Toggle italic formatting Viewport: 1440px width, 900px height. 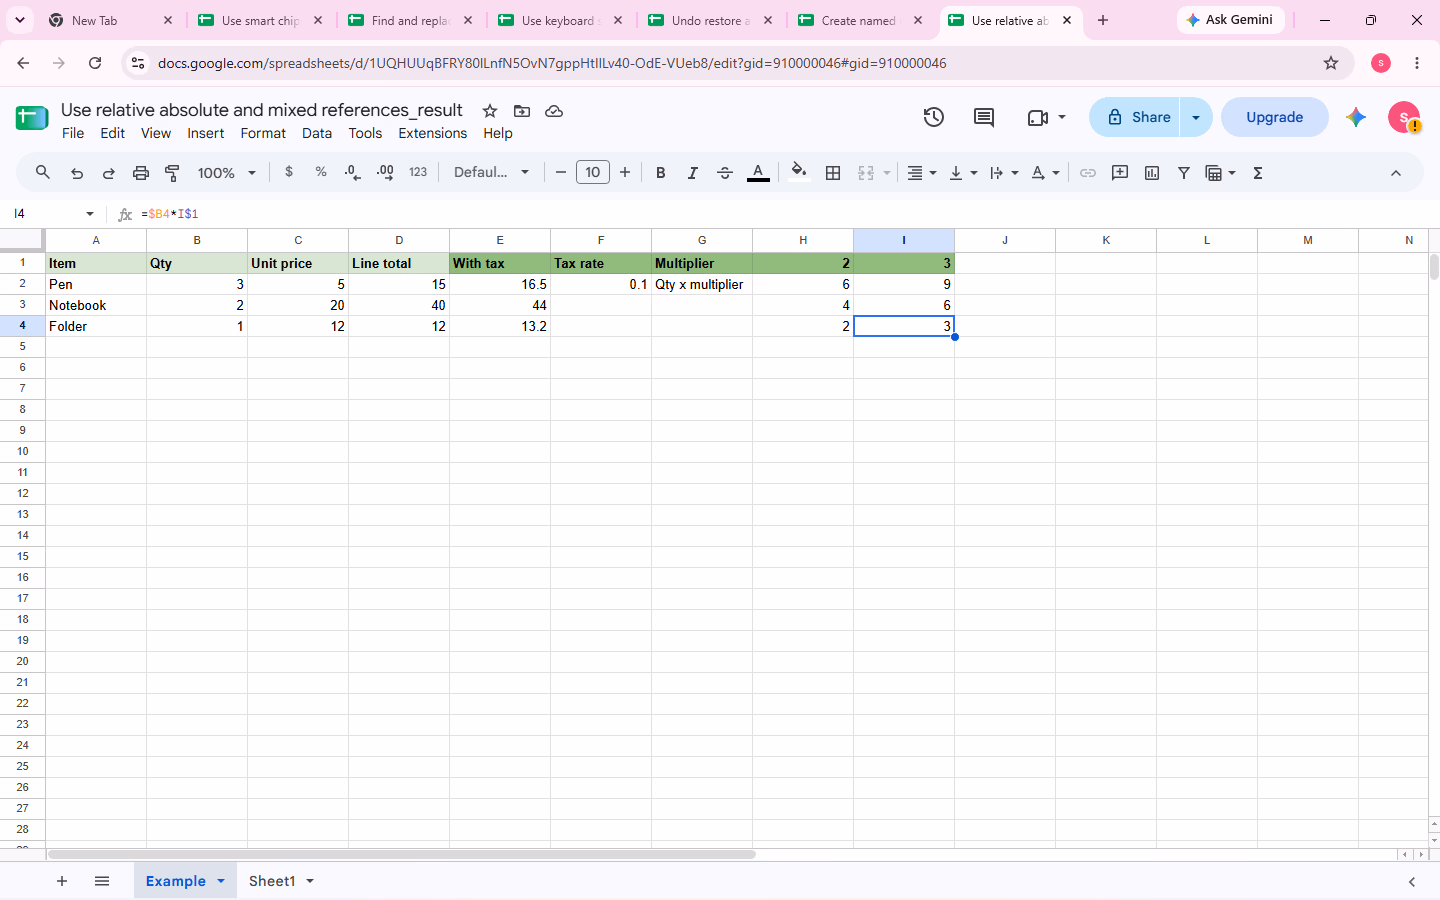click(x=692, y=173)
